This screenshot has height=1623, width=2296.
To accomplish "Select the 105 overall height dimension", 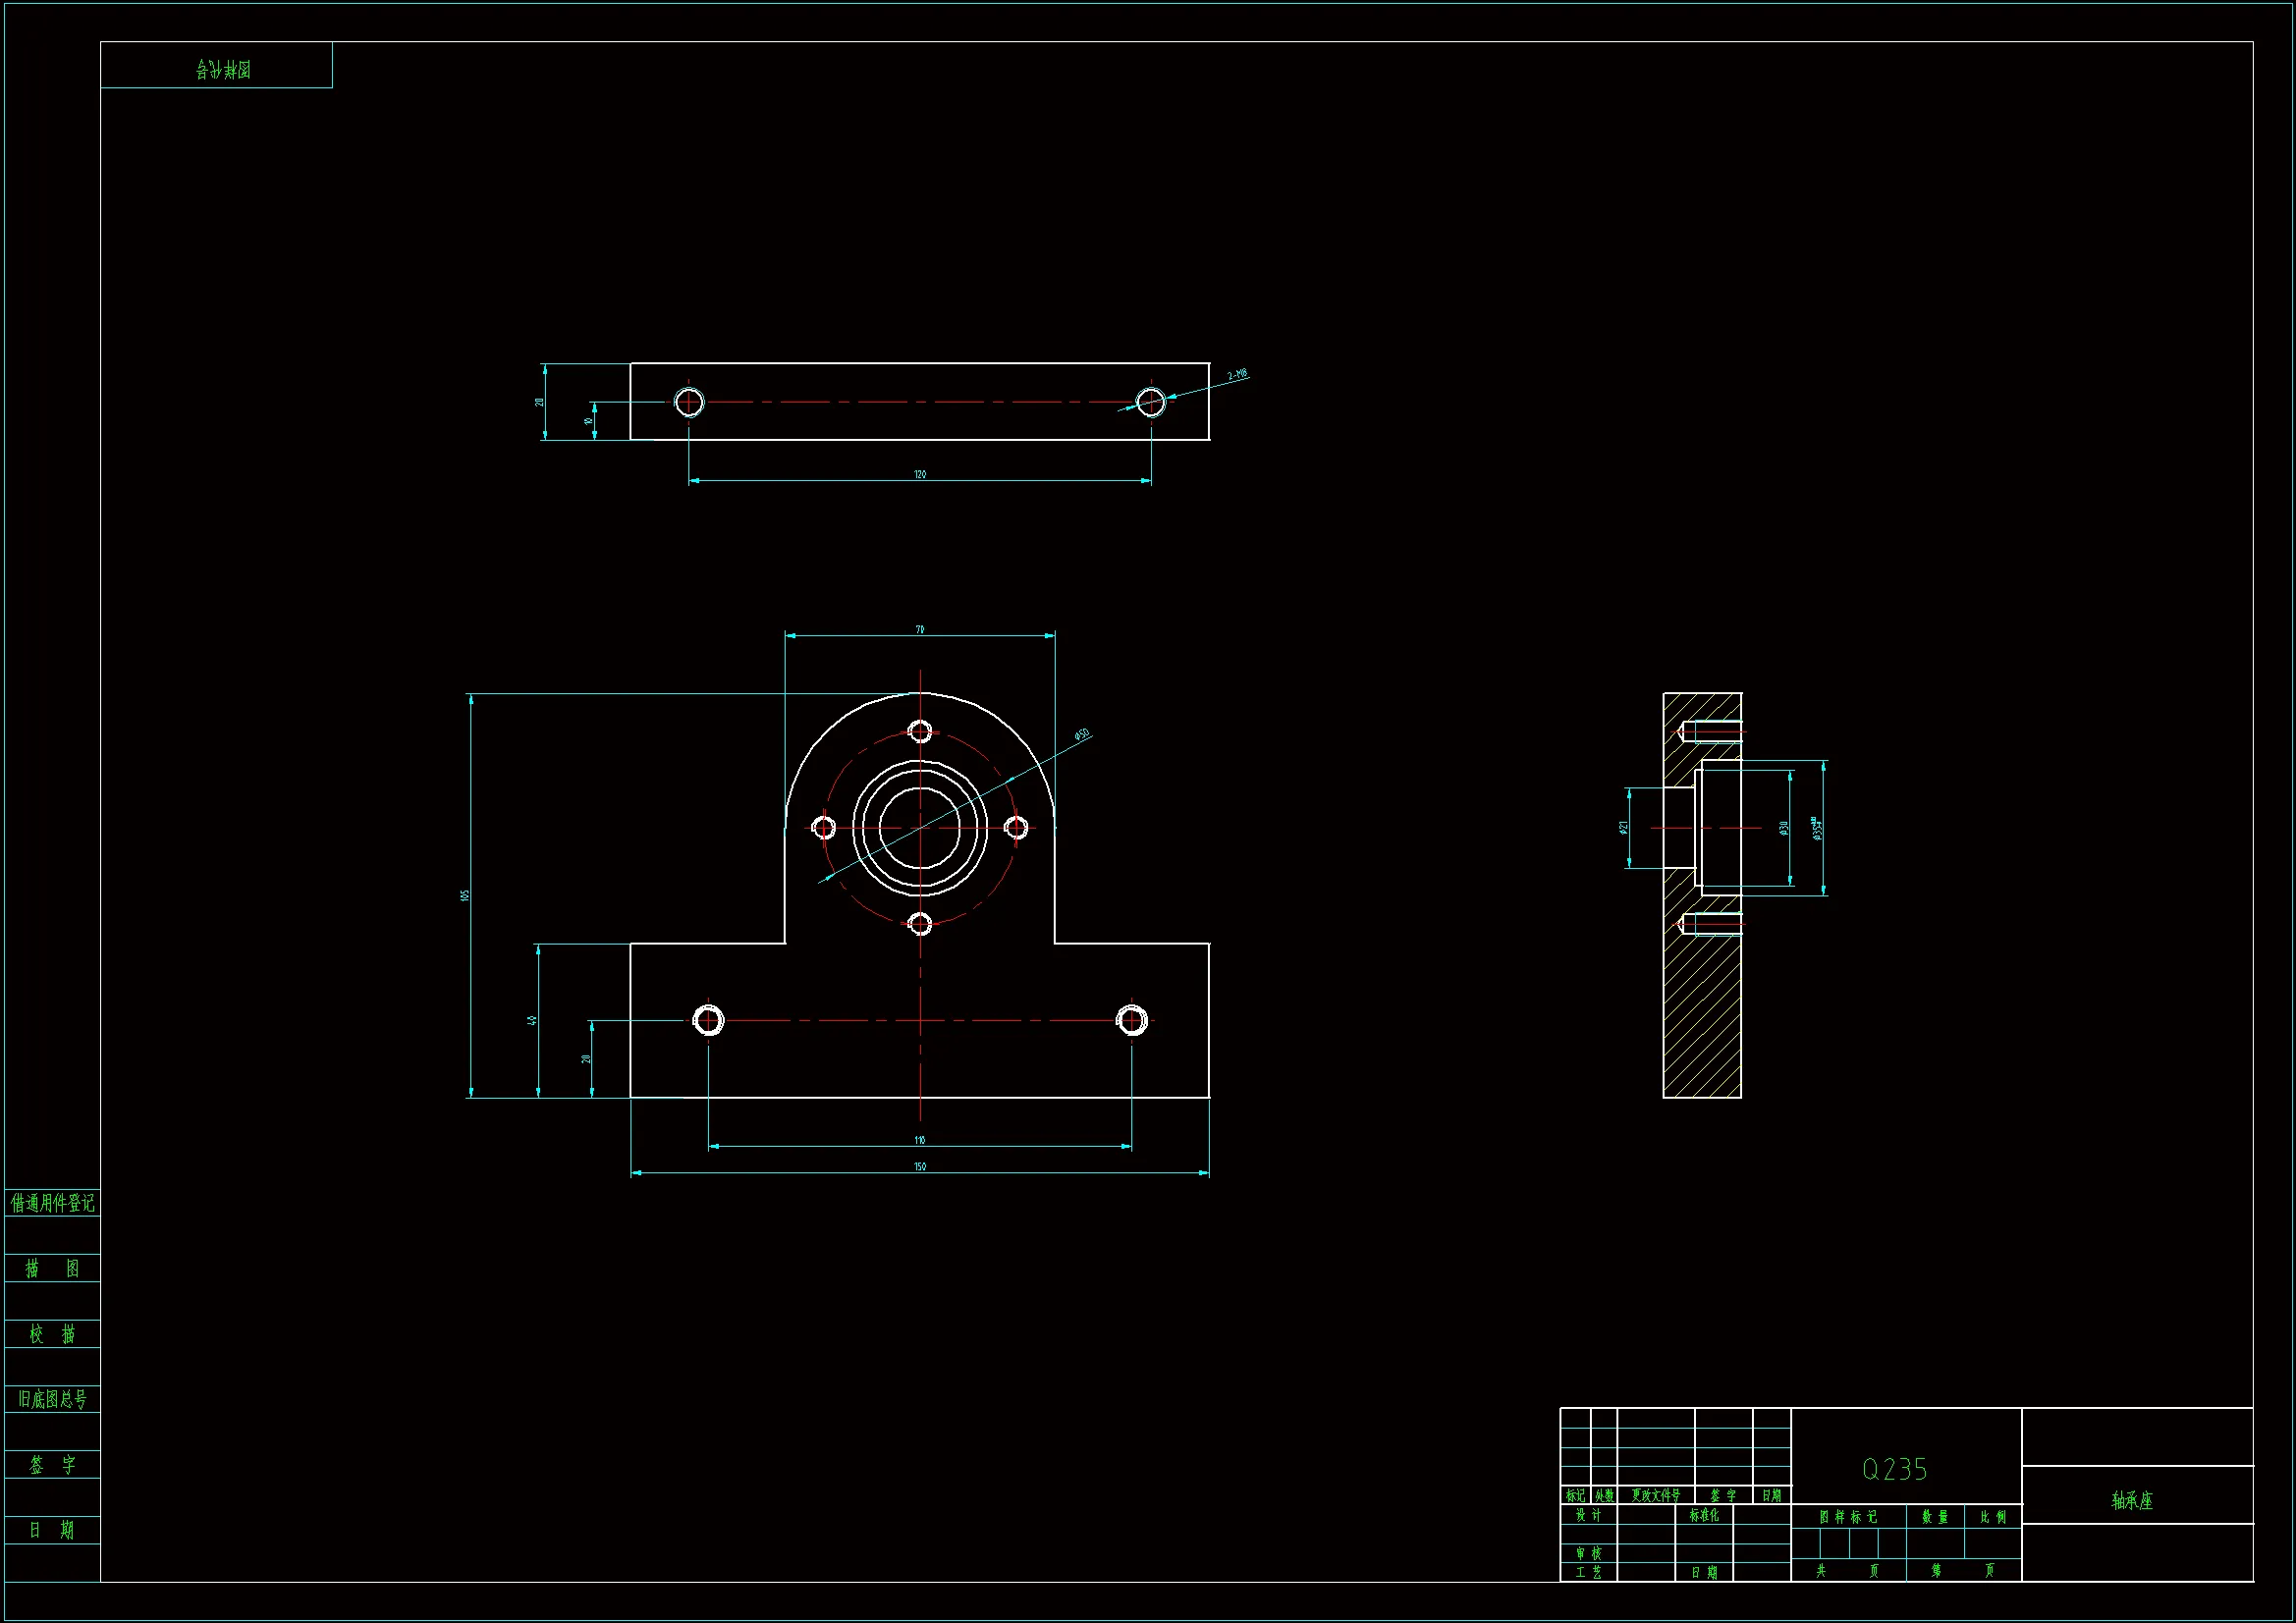I will (465, 895).
